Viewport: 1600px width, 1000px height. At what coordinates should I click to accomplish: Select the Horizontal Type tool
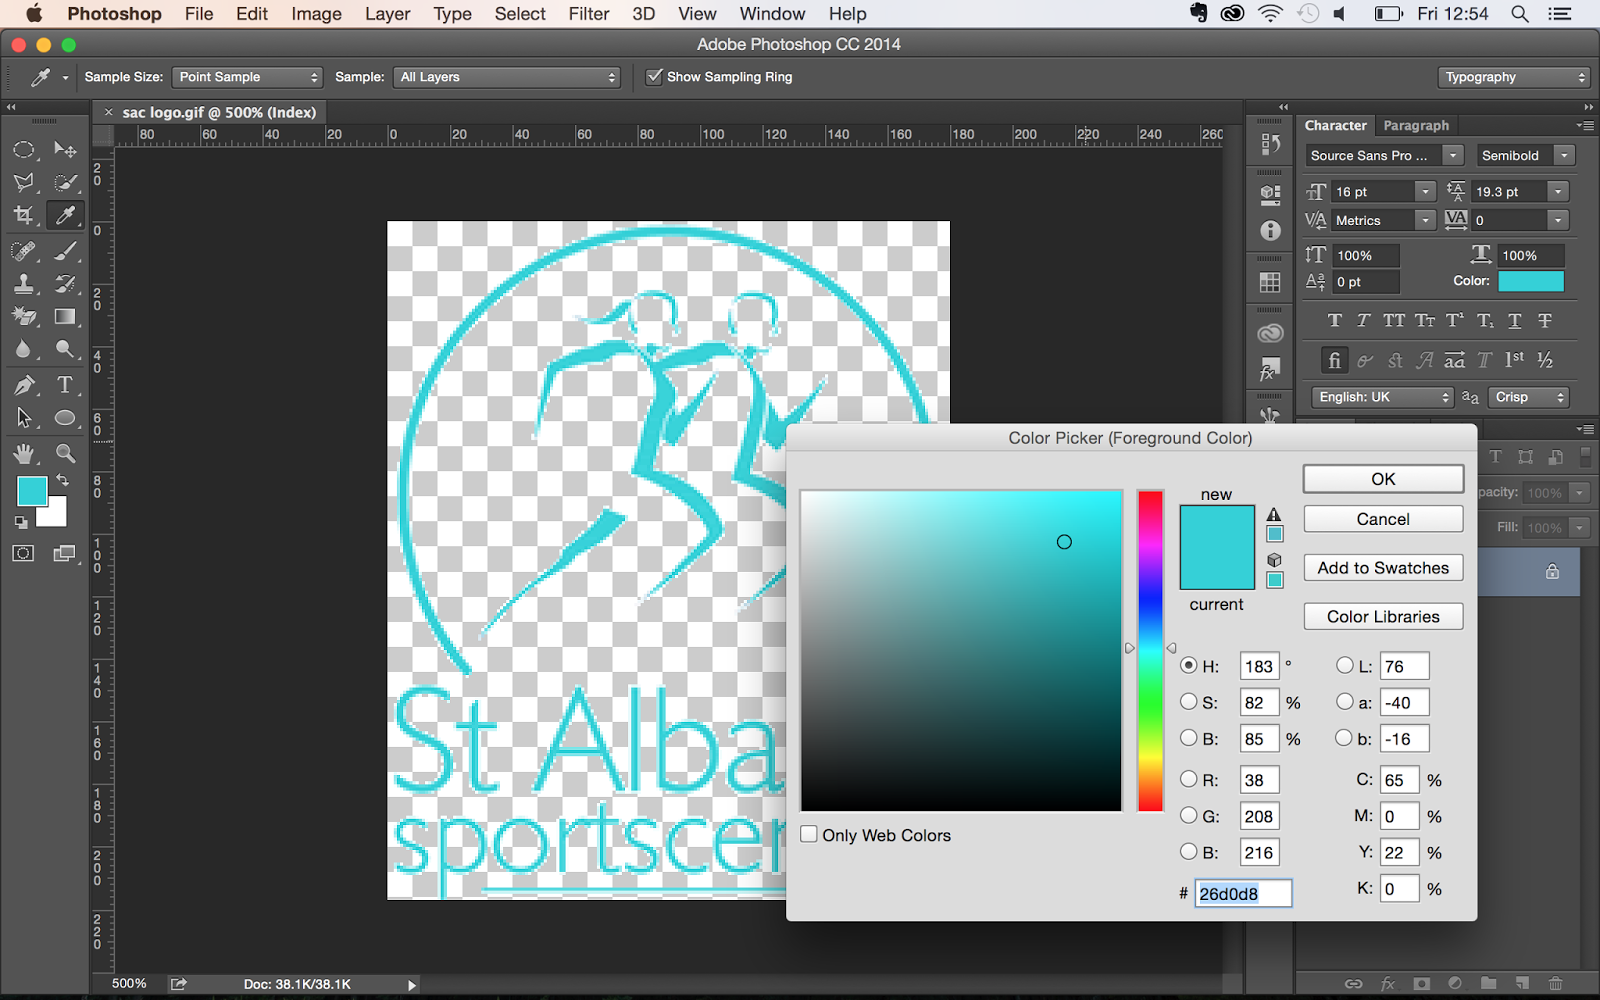[x=65, y=385]
